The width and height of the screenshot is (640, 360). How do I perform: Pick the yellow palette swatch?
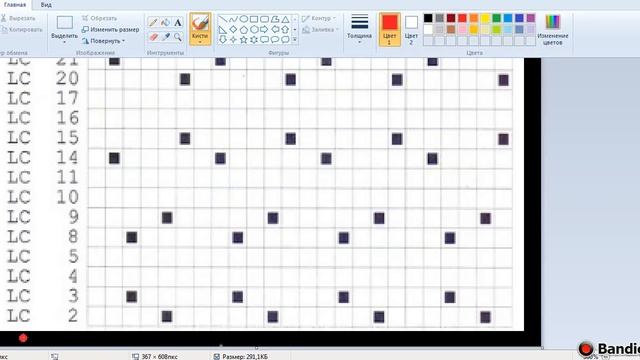point(485,18)
